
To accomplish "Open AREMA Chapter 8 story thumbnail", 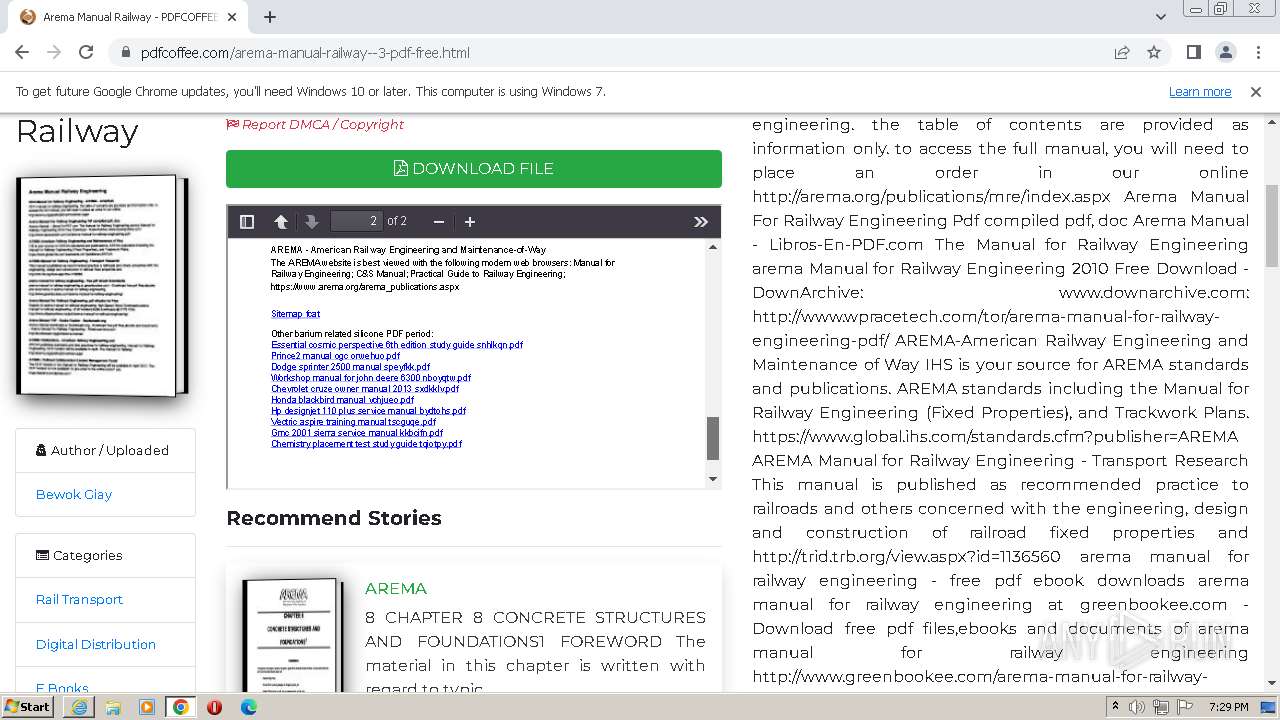I will click(292, 634).
